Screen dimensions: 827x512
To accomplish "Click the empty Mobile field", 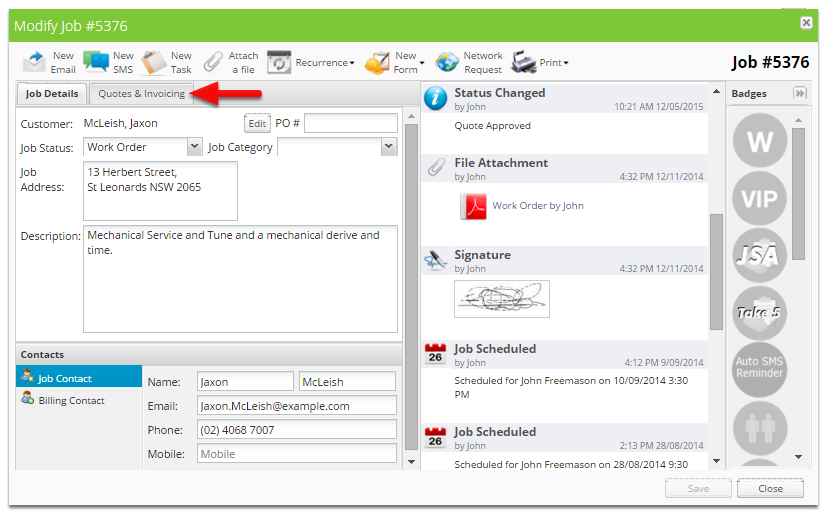I will [x=296, y=453].
